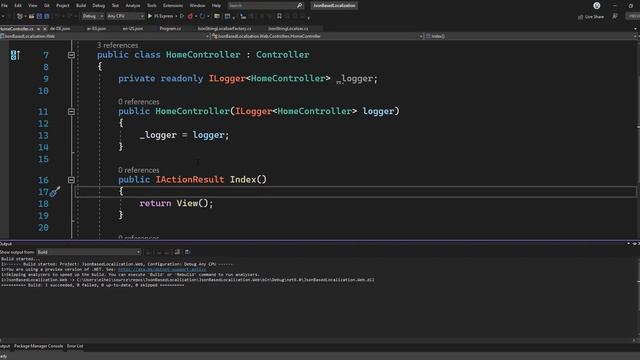Open the Test menu
The width and height of the screenshot is (640, 360).
point(115,5)
